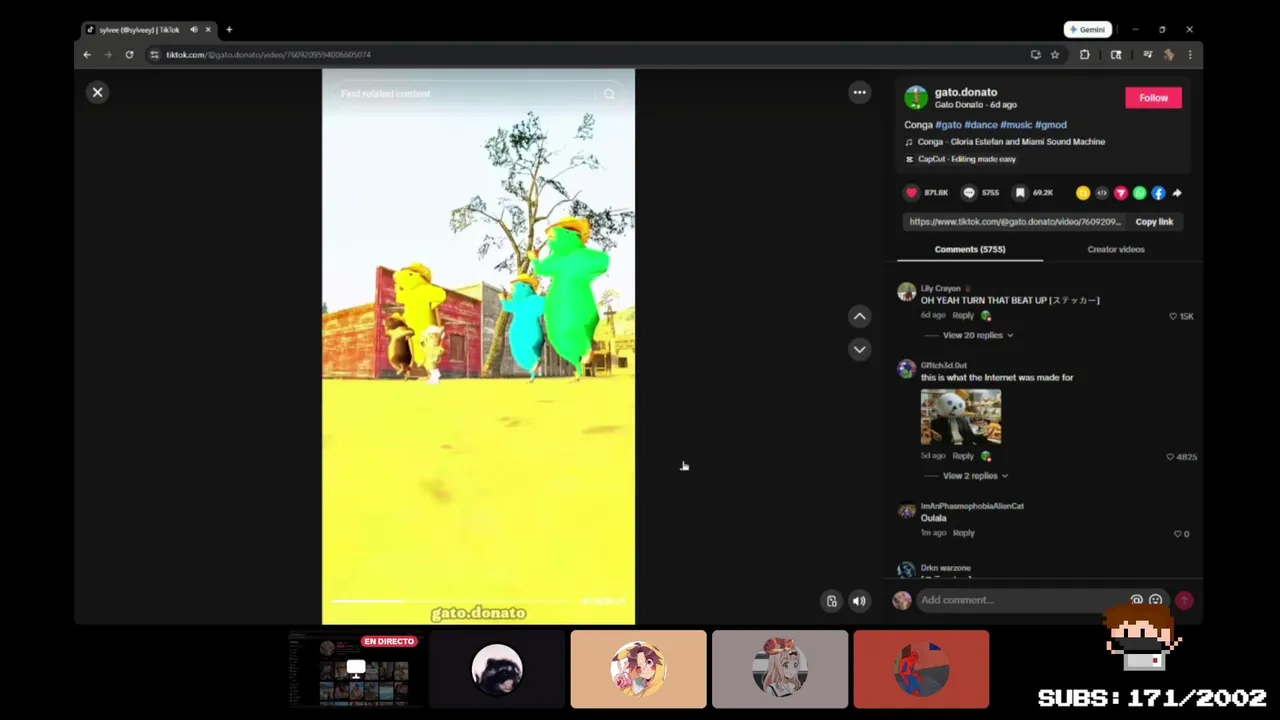Insert a mention with the @ icon

[x=1136, y=600]
